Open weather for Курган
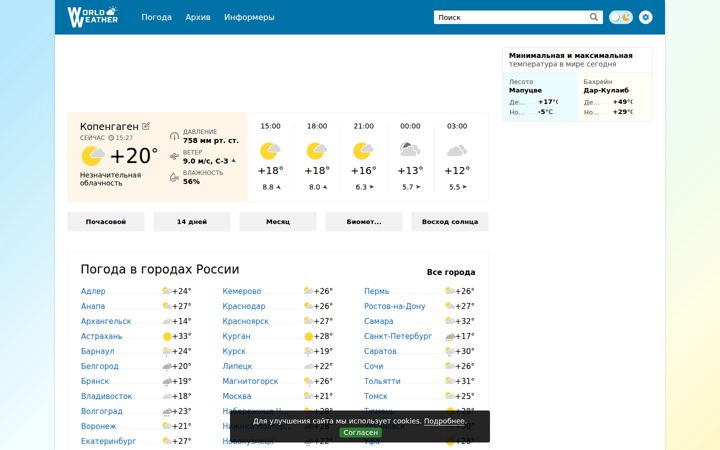Viewport: 720px width, 450px height. pos(236,336)
